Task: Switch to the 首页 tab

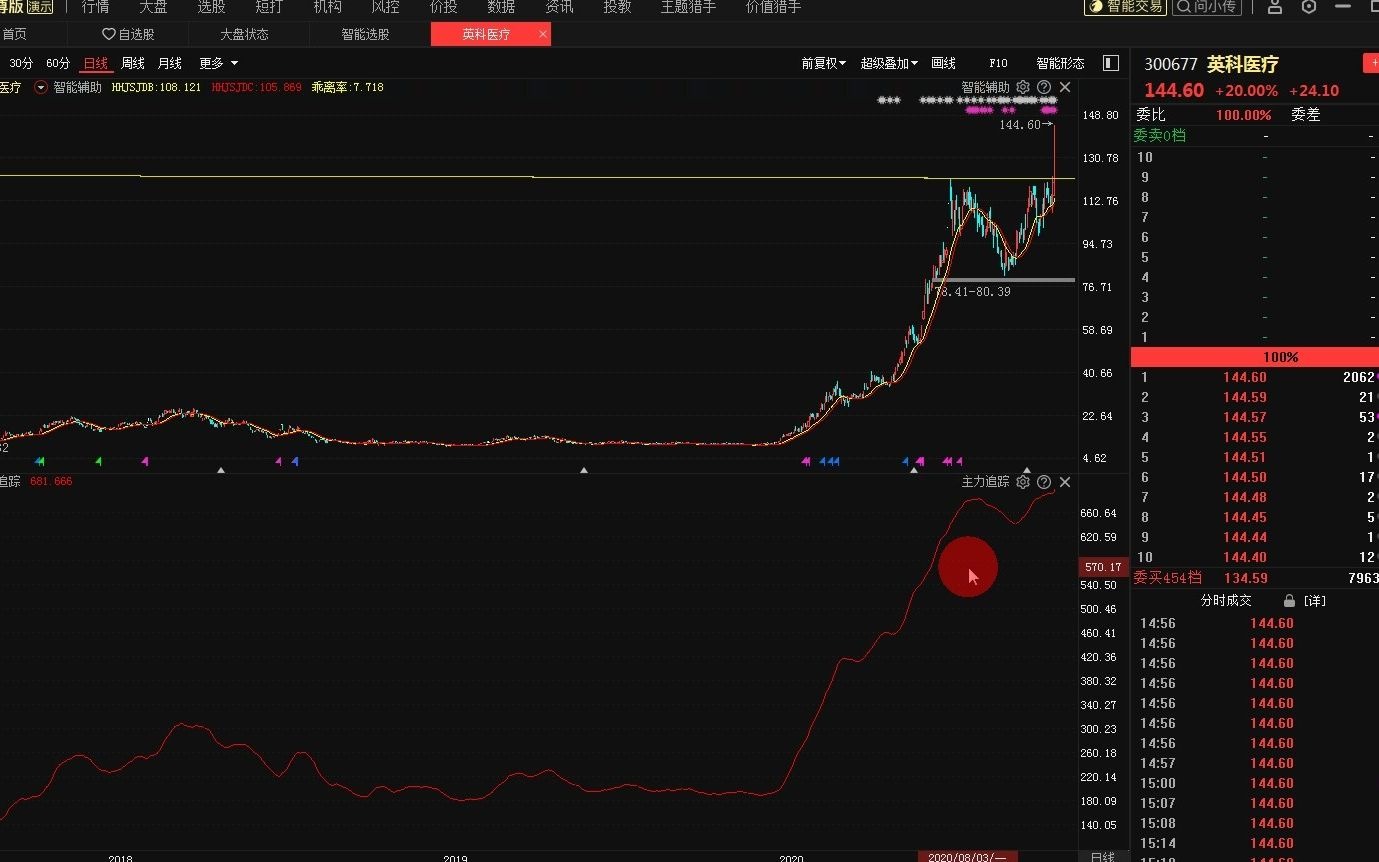Action: click(x=14, y=34)
